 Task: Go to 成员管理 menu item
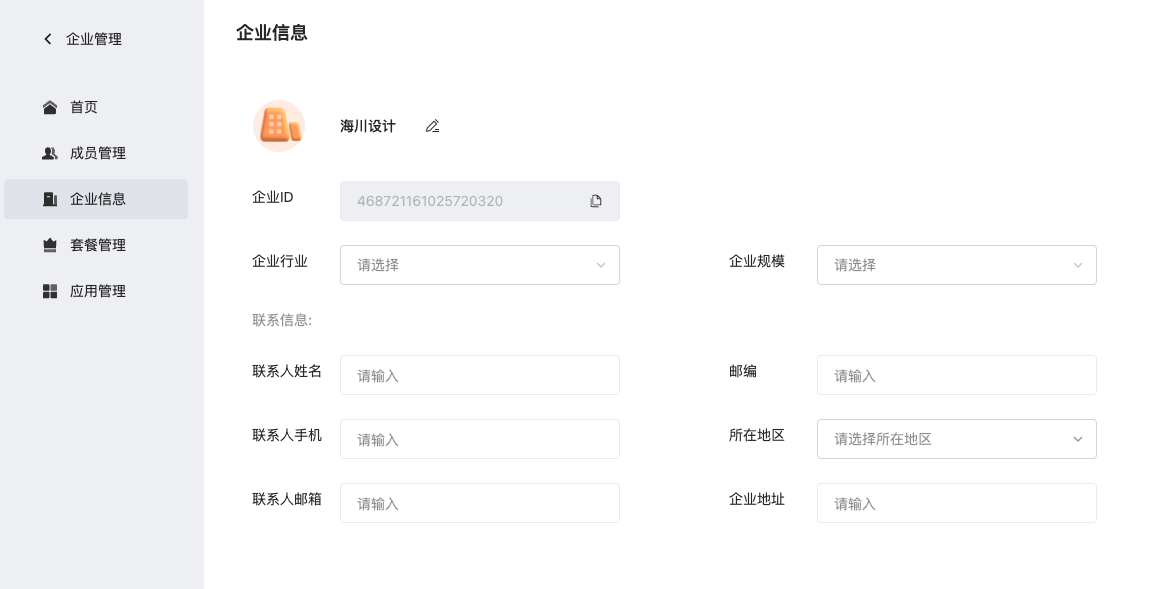96,153
